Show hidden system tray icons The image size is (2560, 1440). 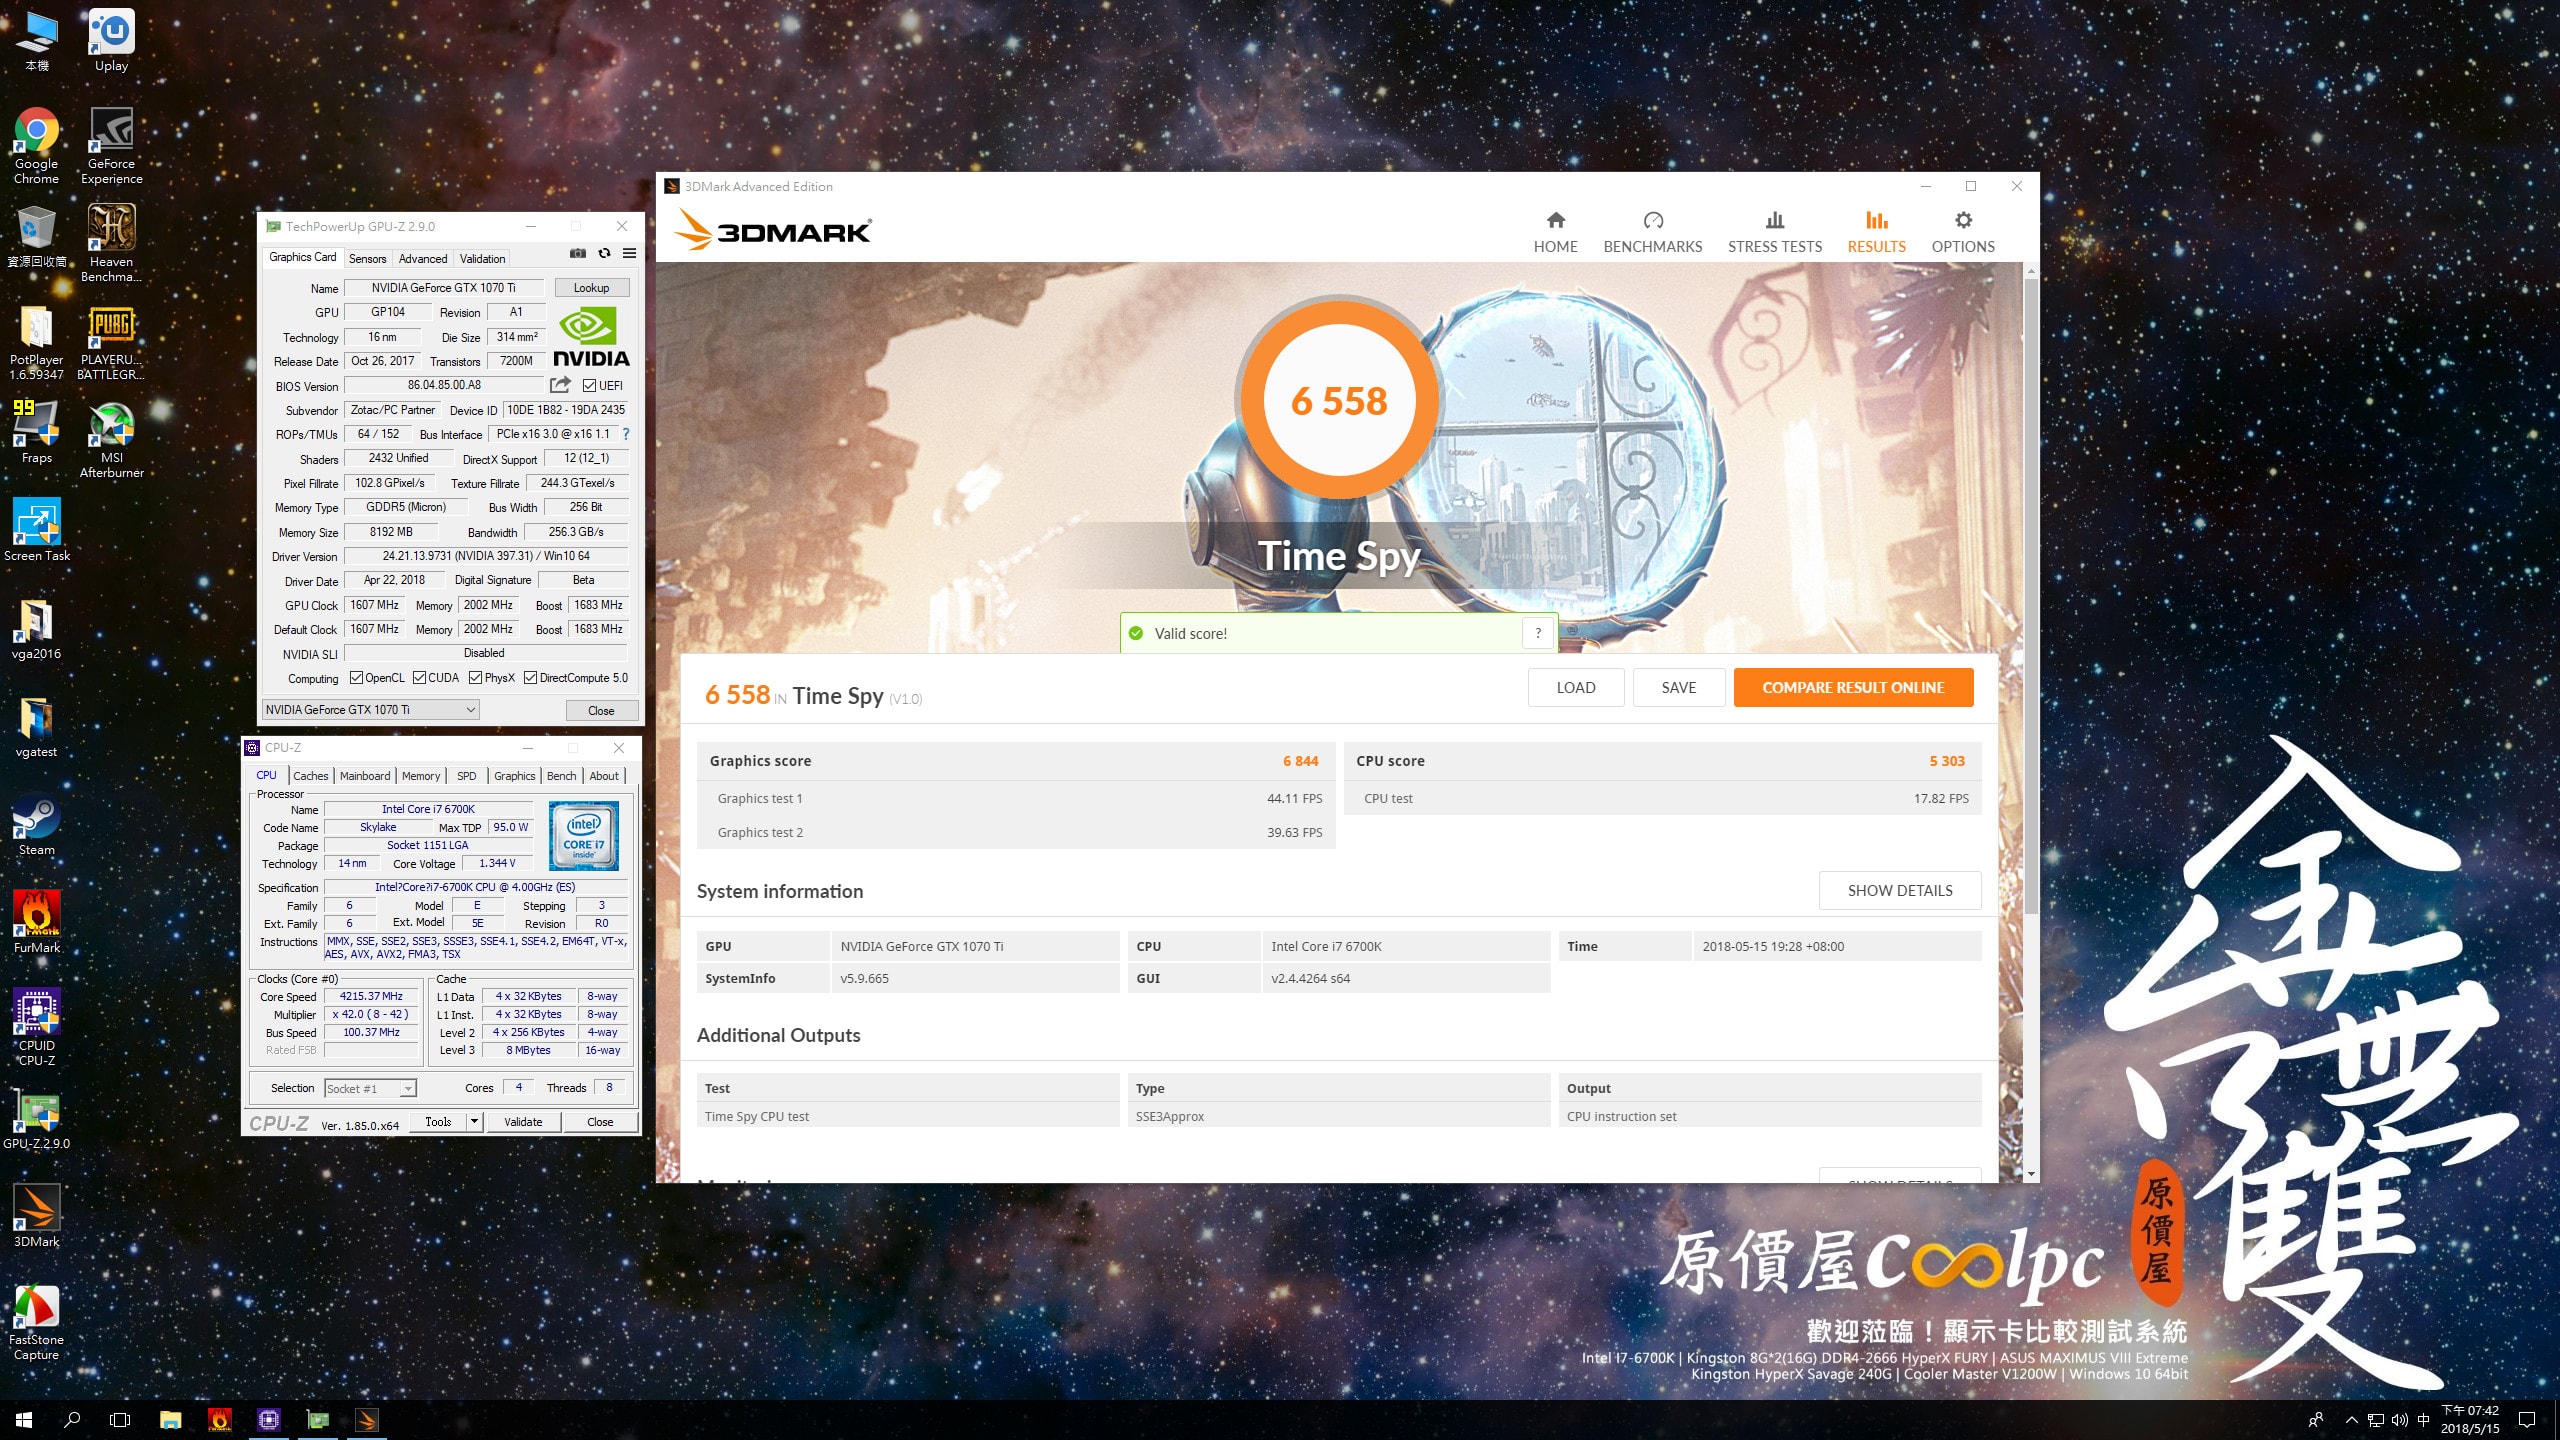[2351, 1420]
